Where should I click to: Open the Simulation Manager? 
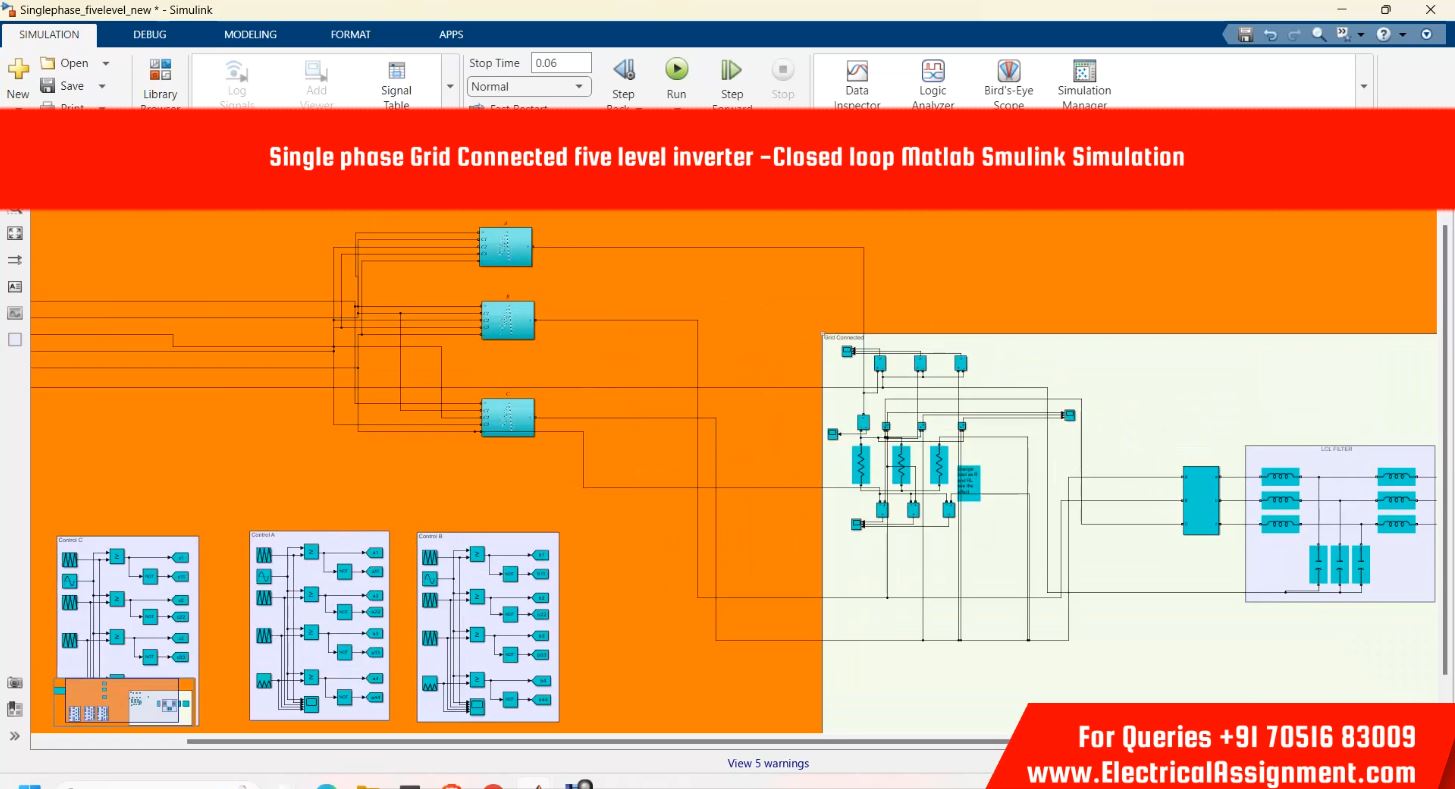pos(1084,72)
